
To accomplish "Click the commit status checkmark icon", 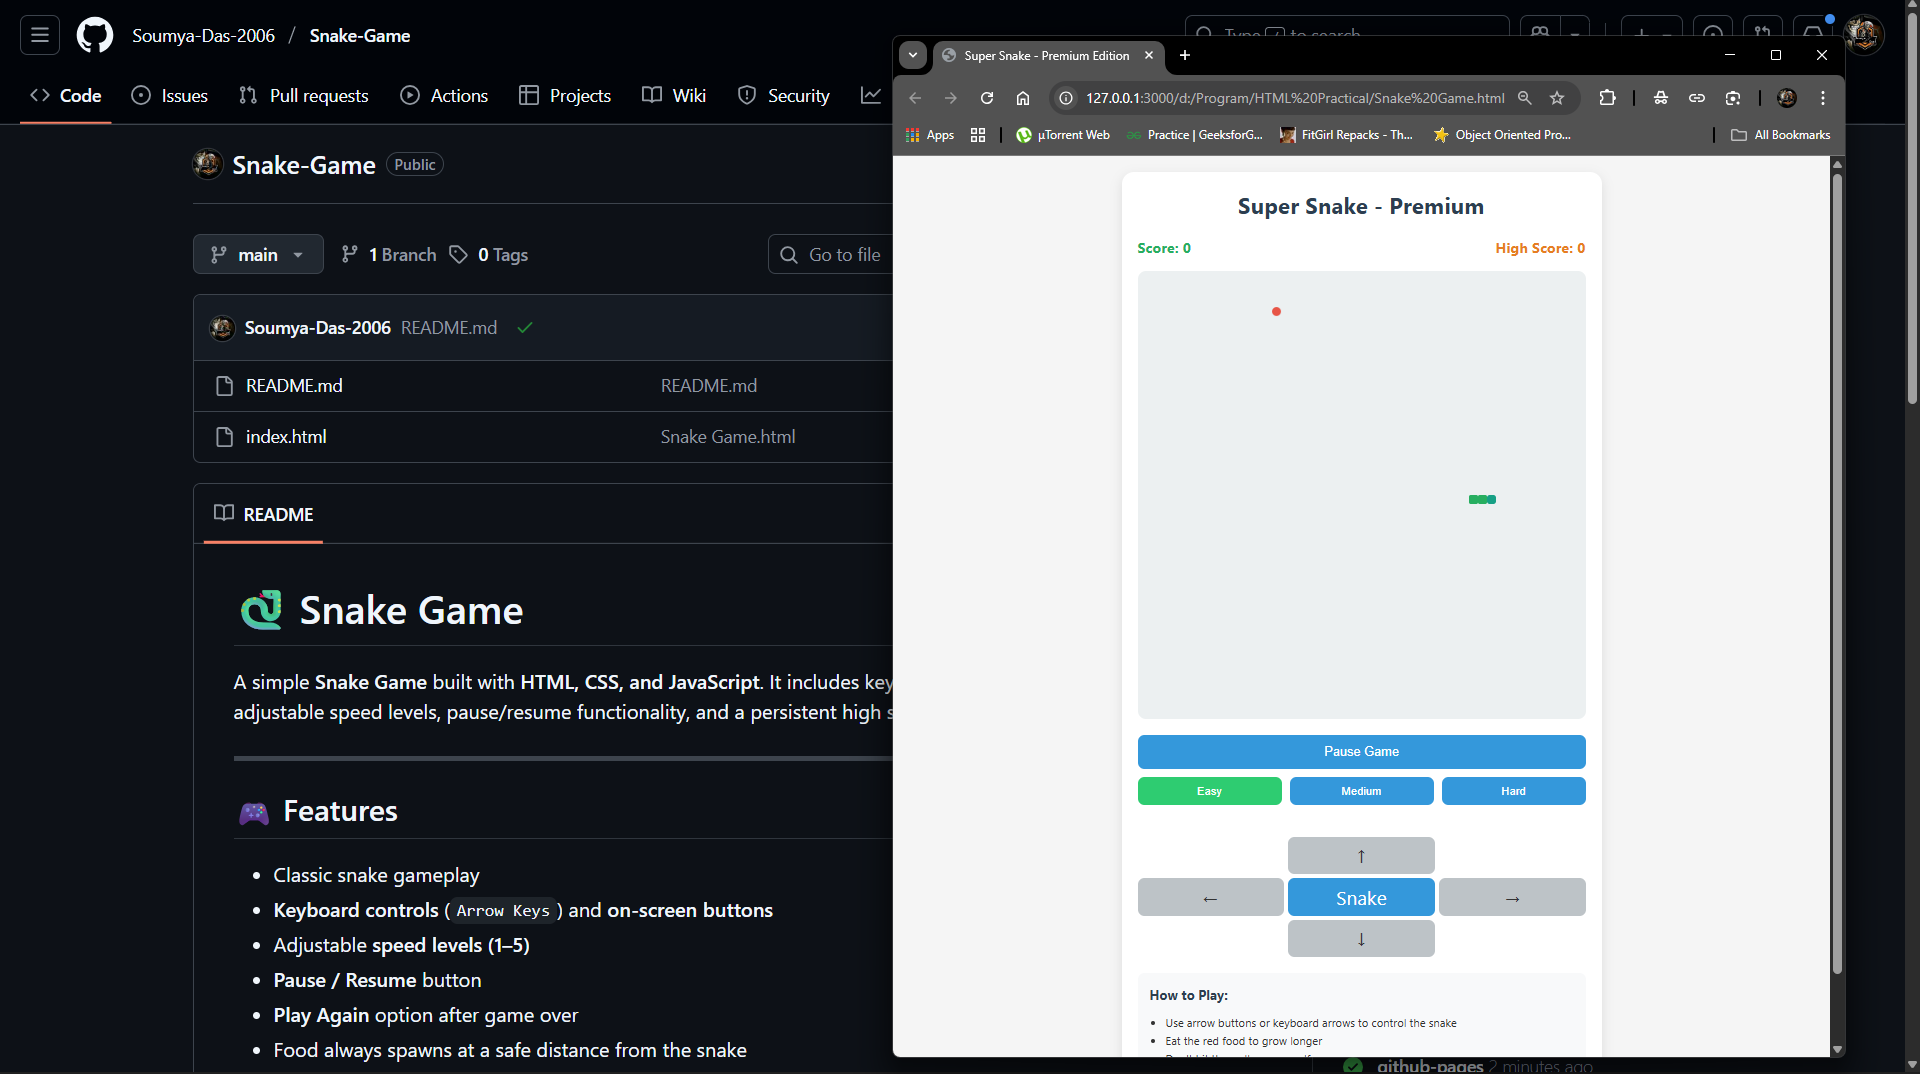I will 525,328.
